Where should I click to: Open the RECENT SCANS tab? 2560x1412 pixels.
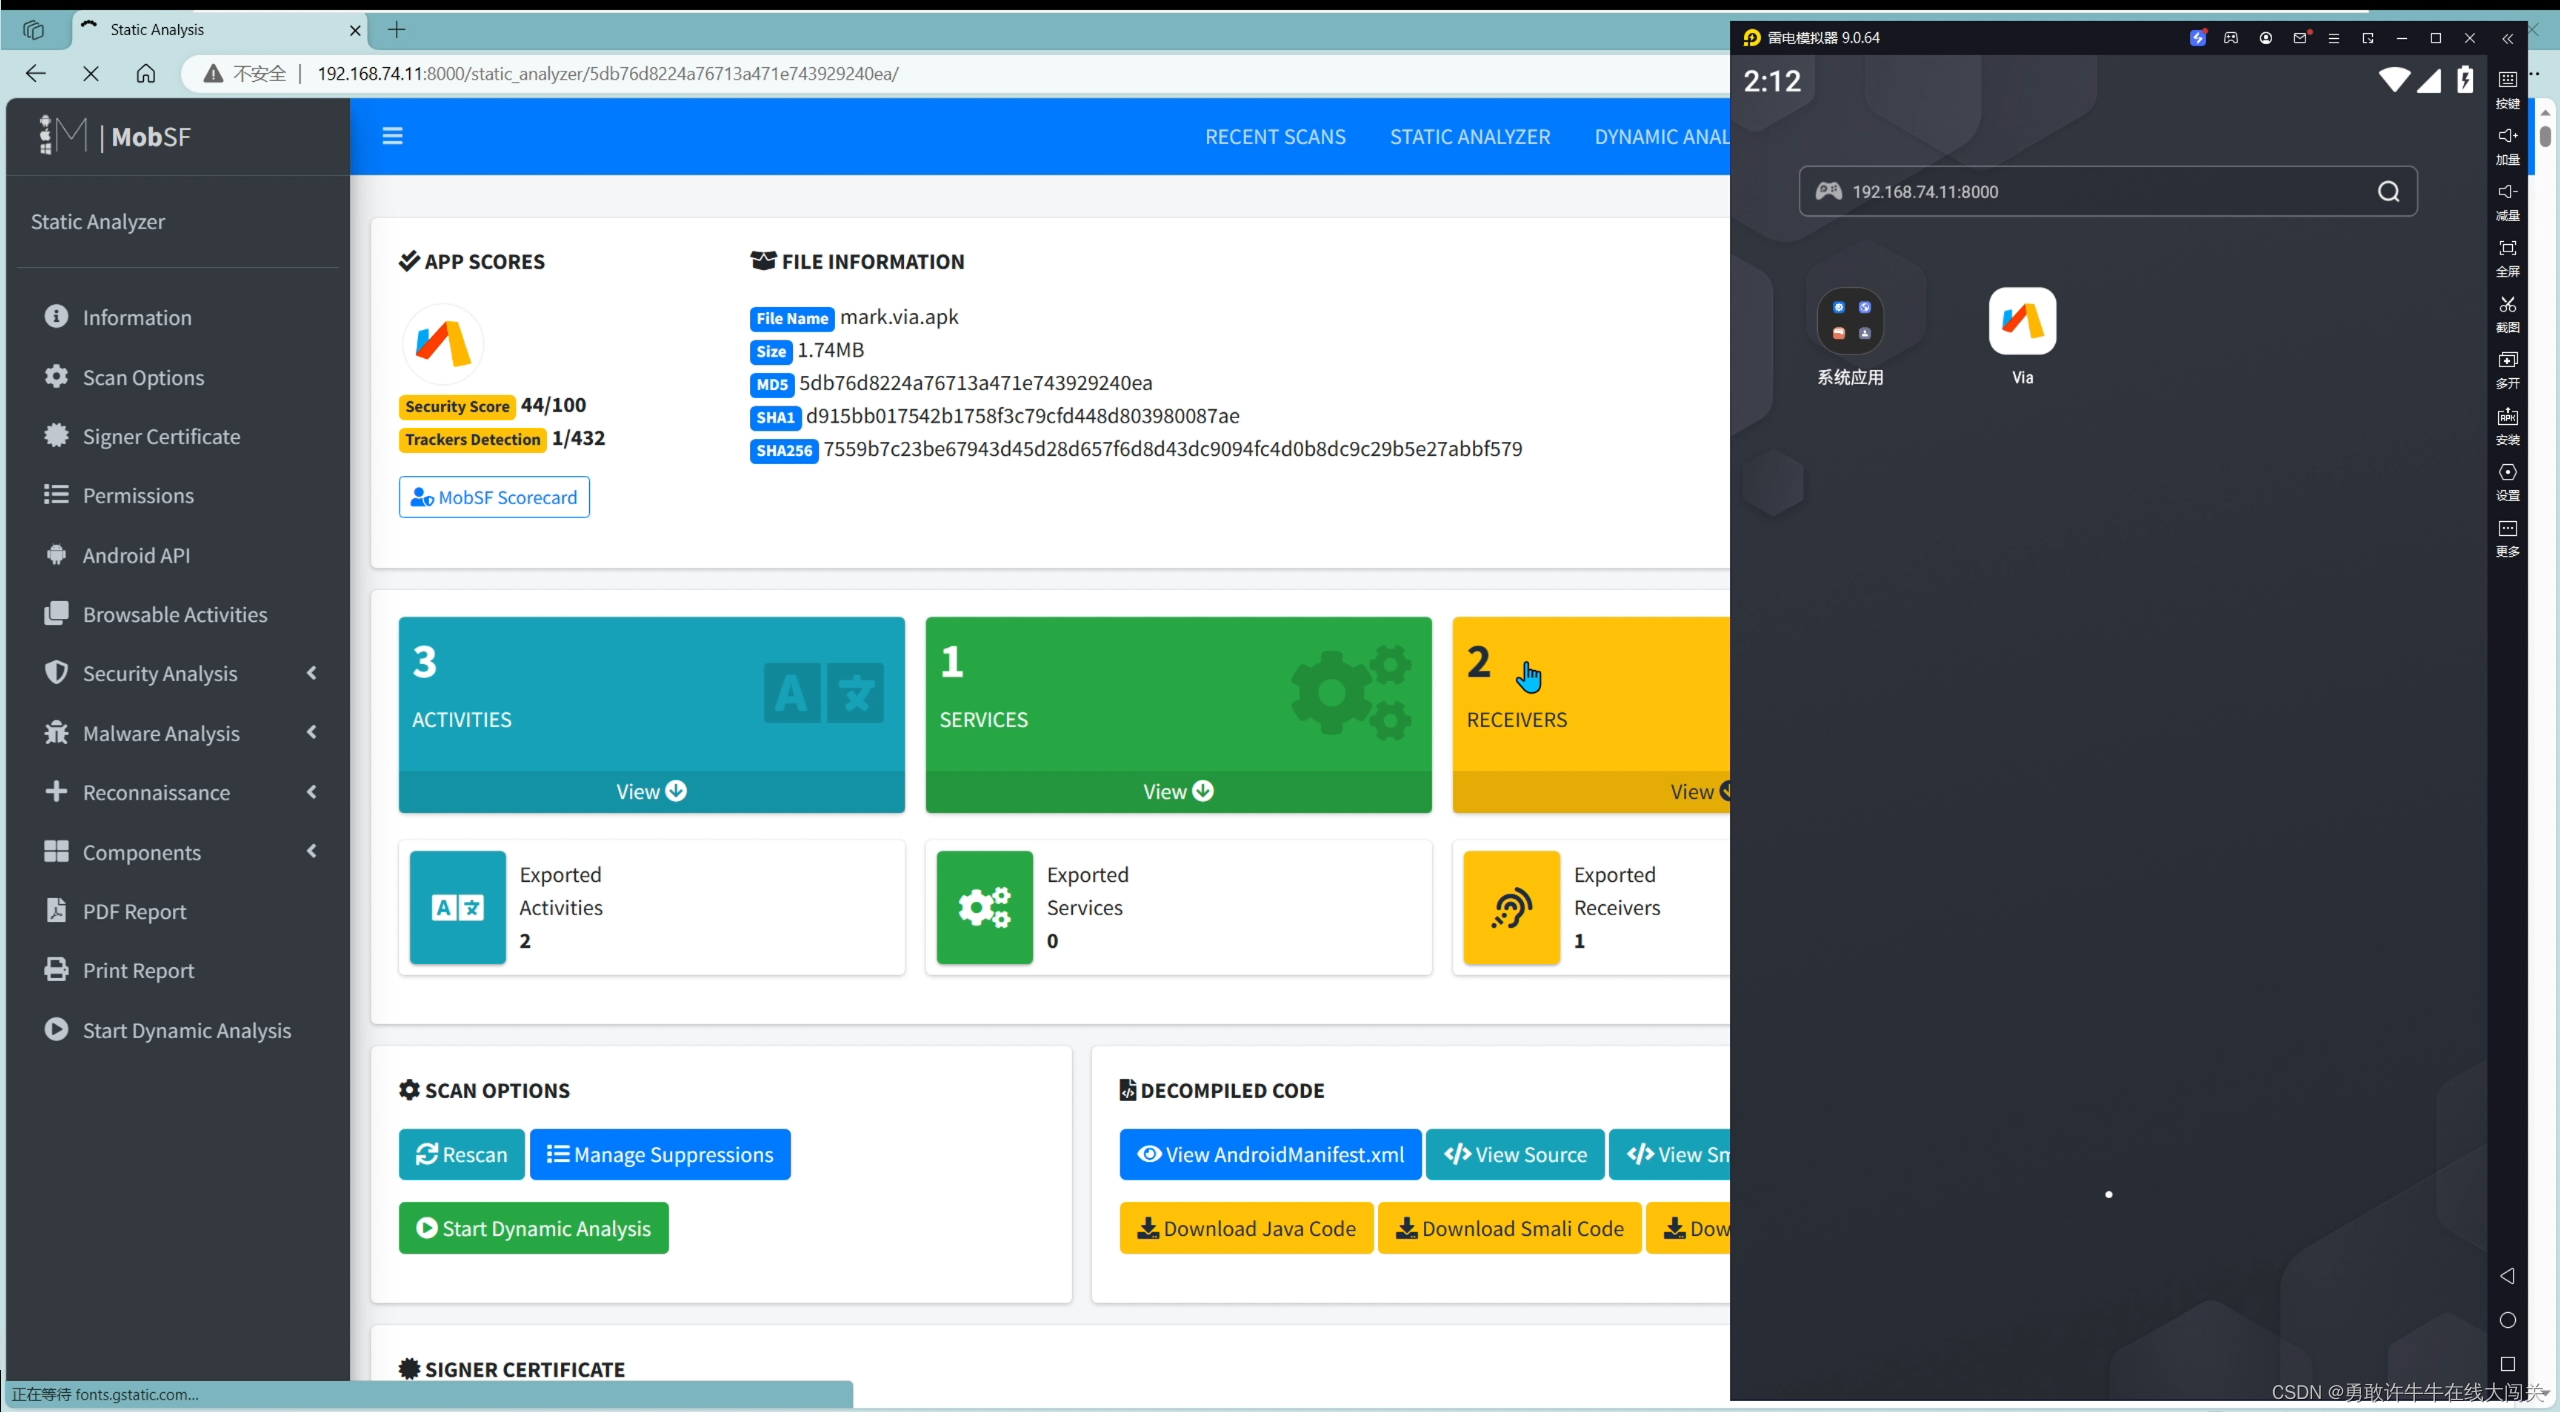(x=1275, y=137)
